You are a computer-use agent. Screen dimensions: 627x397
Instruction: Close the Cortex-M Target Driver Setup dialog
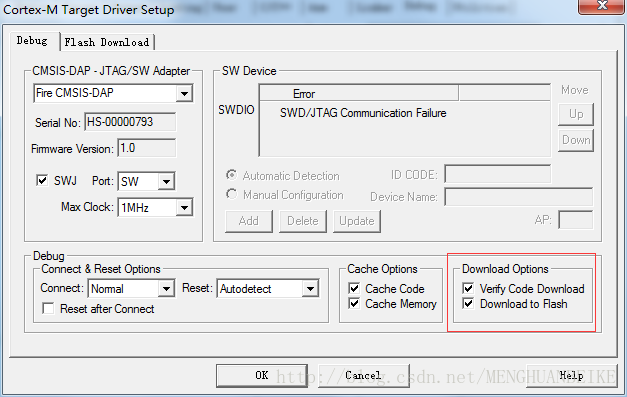(602, 6)
